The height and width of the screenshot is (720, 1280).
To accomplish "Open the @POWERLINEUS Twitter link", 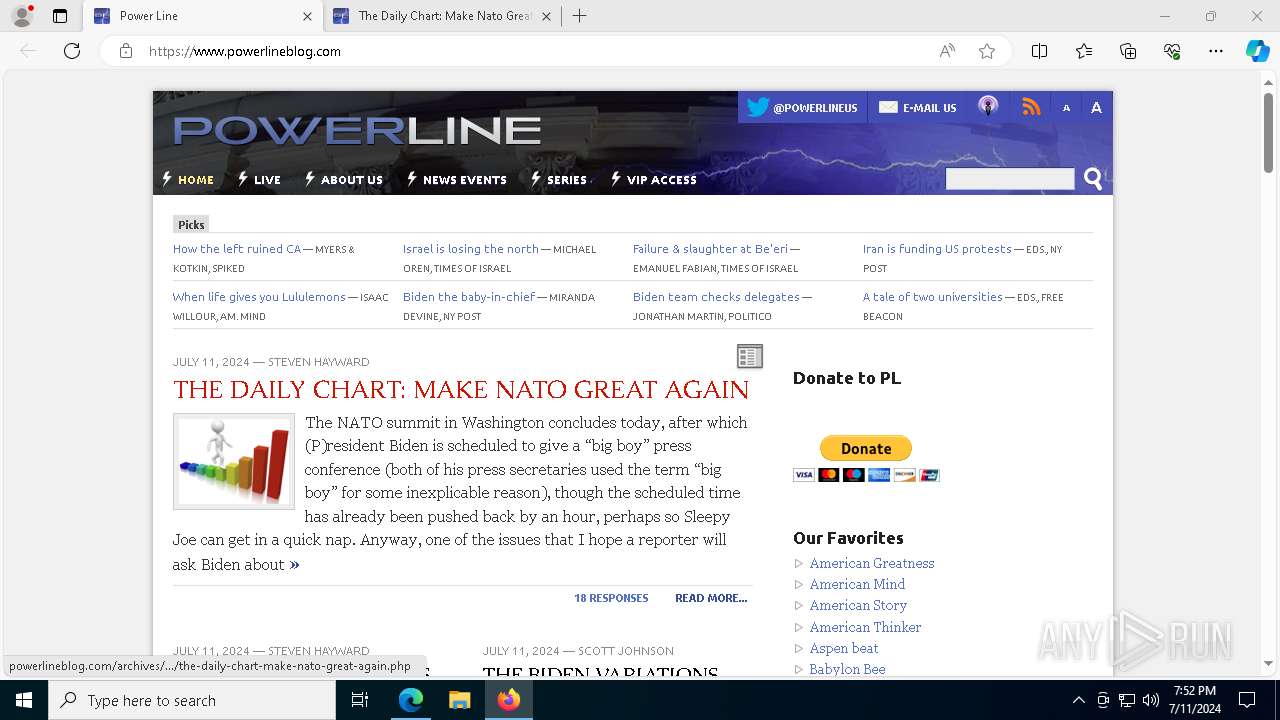I will click(801, 108).
